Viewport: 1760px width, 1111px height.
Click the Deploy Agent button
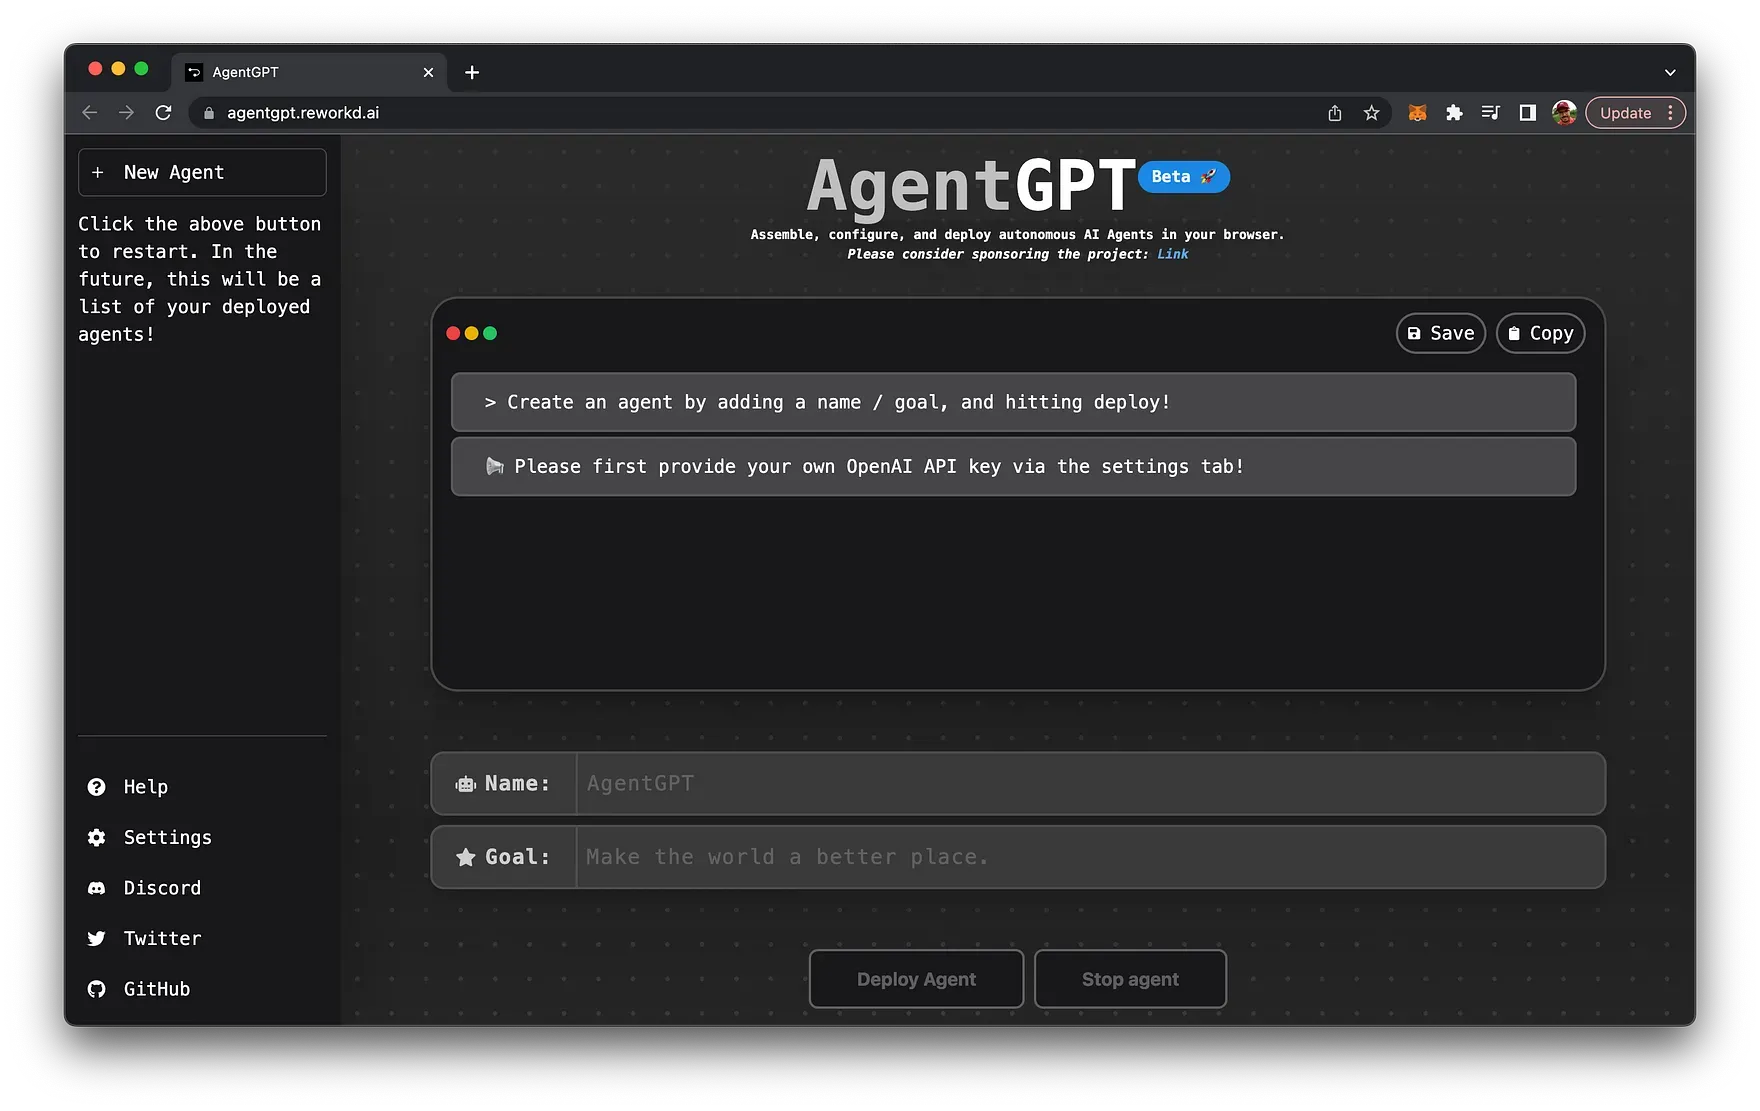click(x=916, y=979)
